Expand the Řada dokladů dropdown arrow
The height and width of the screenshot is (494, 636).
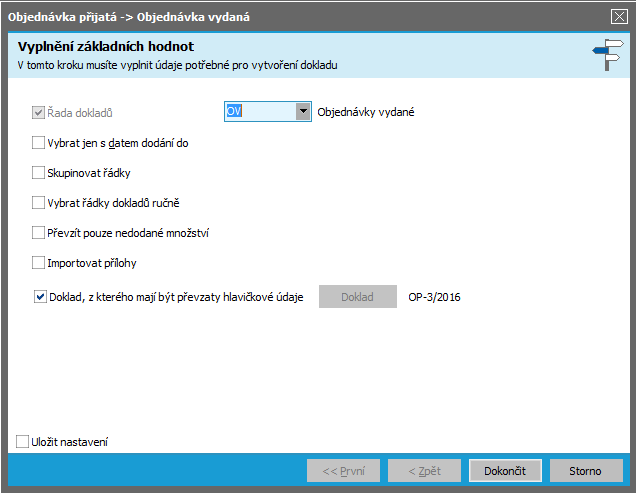point(303,112)
